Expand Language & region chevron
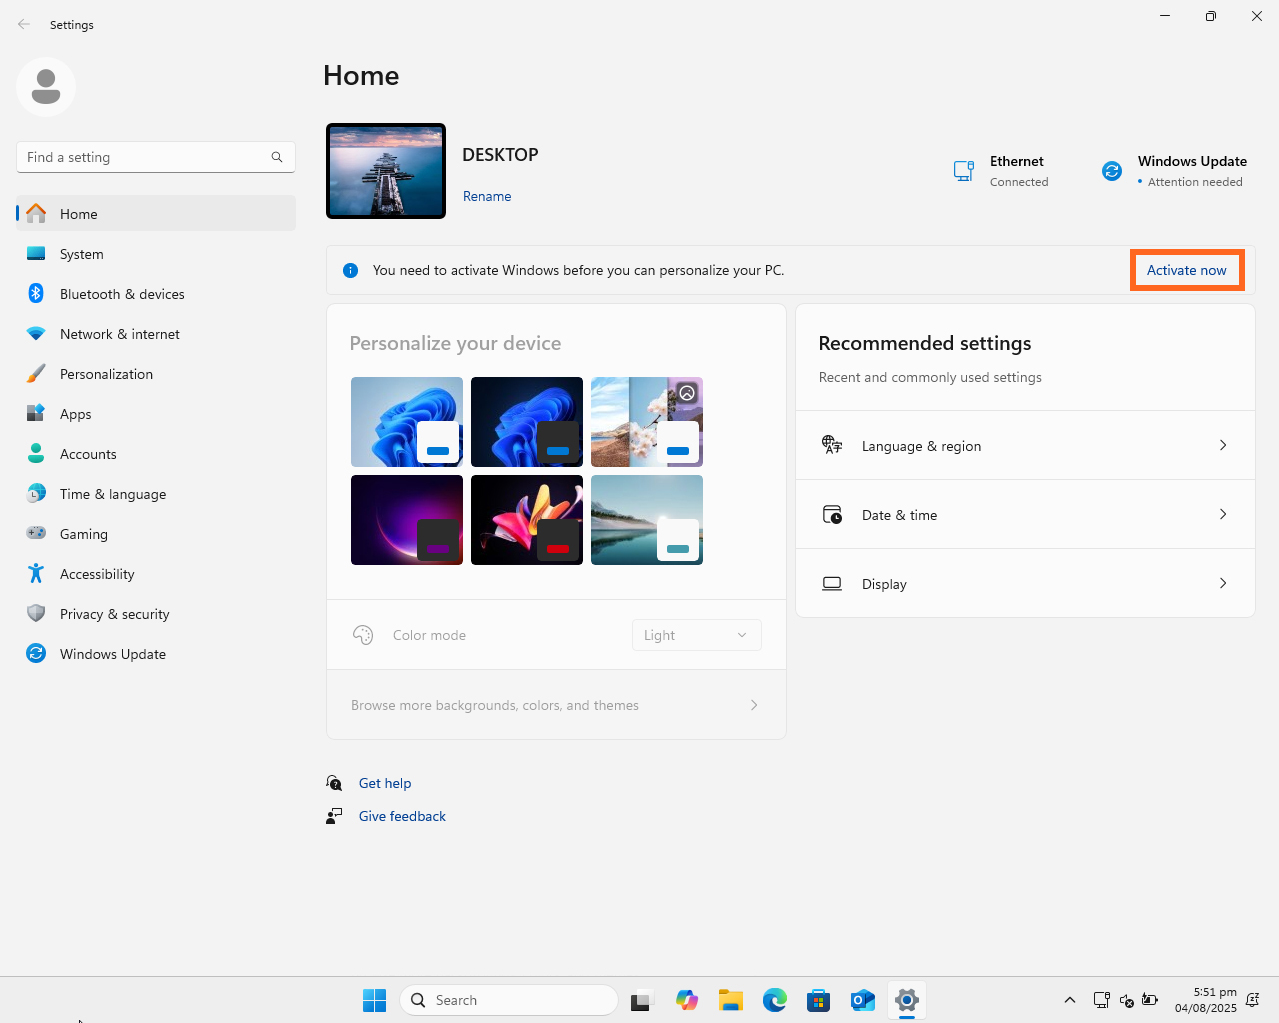The height and width of the screenshot is (1023, 1279). pos(1223,445)
